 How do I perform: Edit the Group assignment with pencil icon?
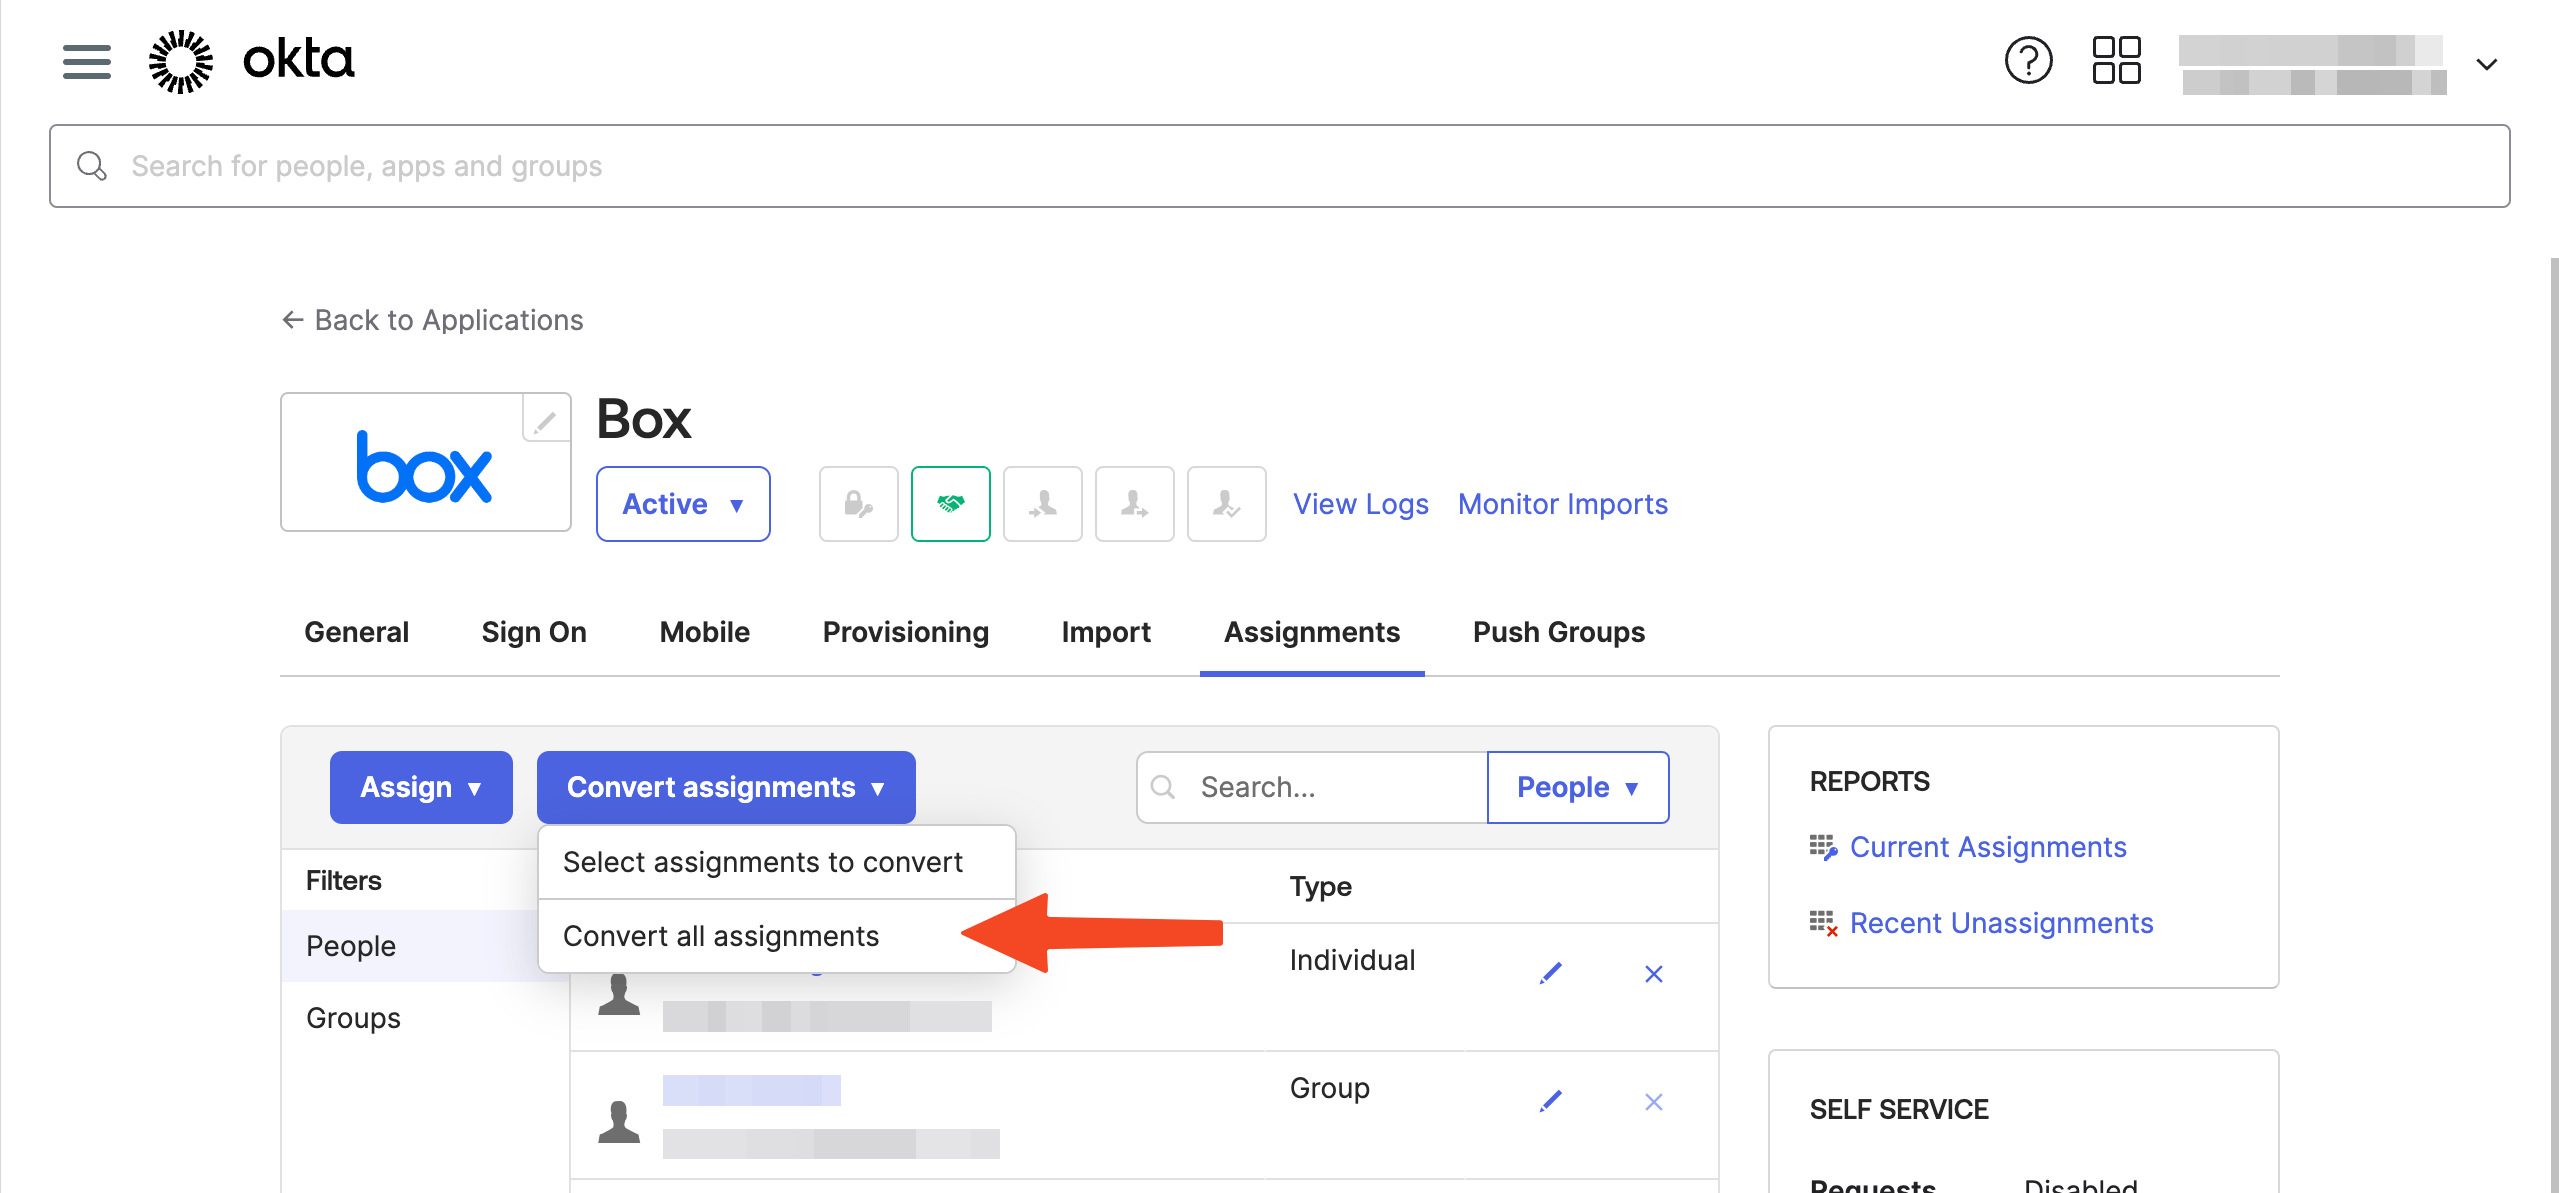point(1550,1101)
